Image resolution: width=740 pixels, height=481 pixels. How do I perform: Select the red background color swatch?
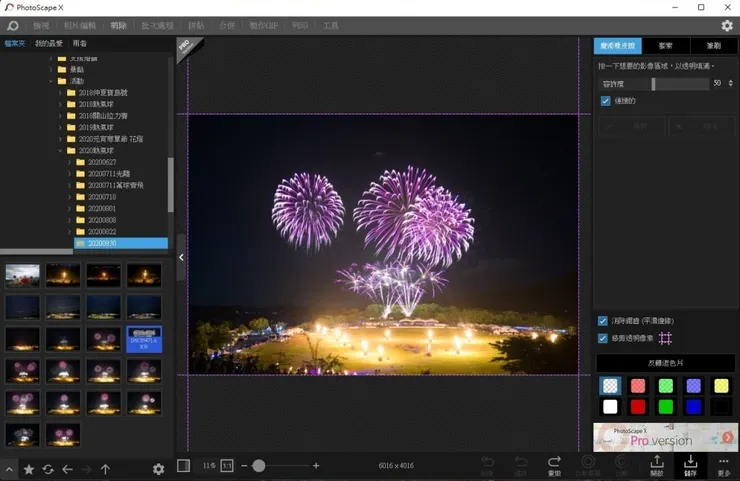point(637,406)
